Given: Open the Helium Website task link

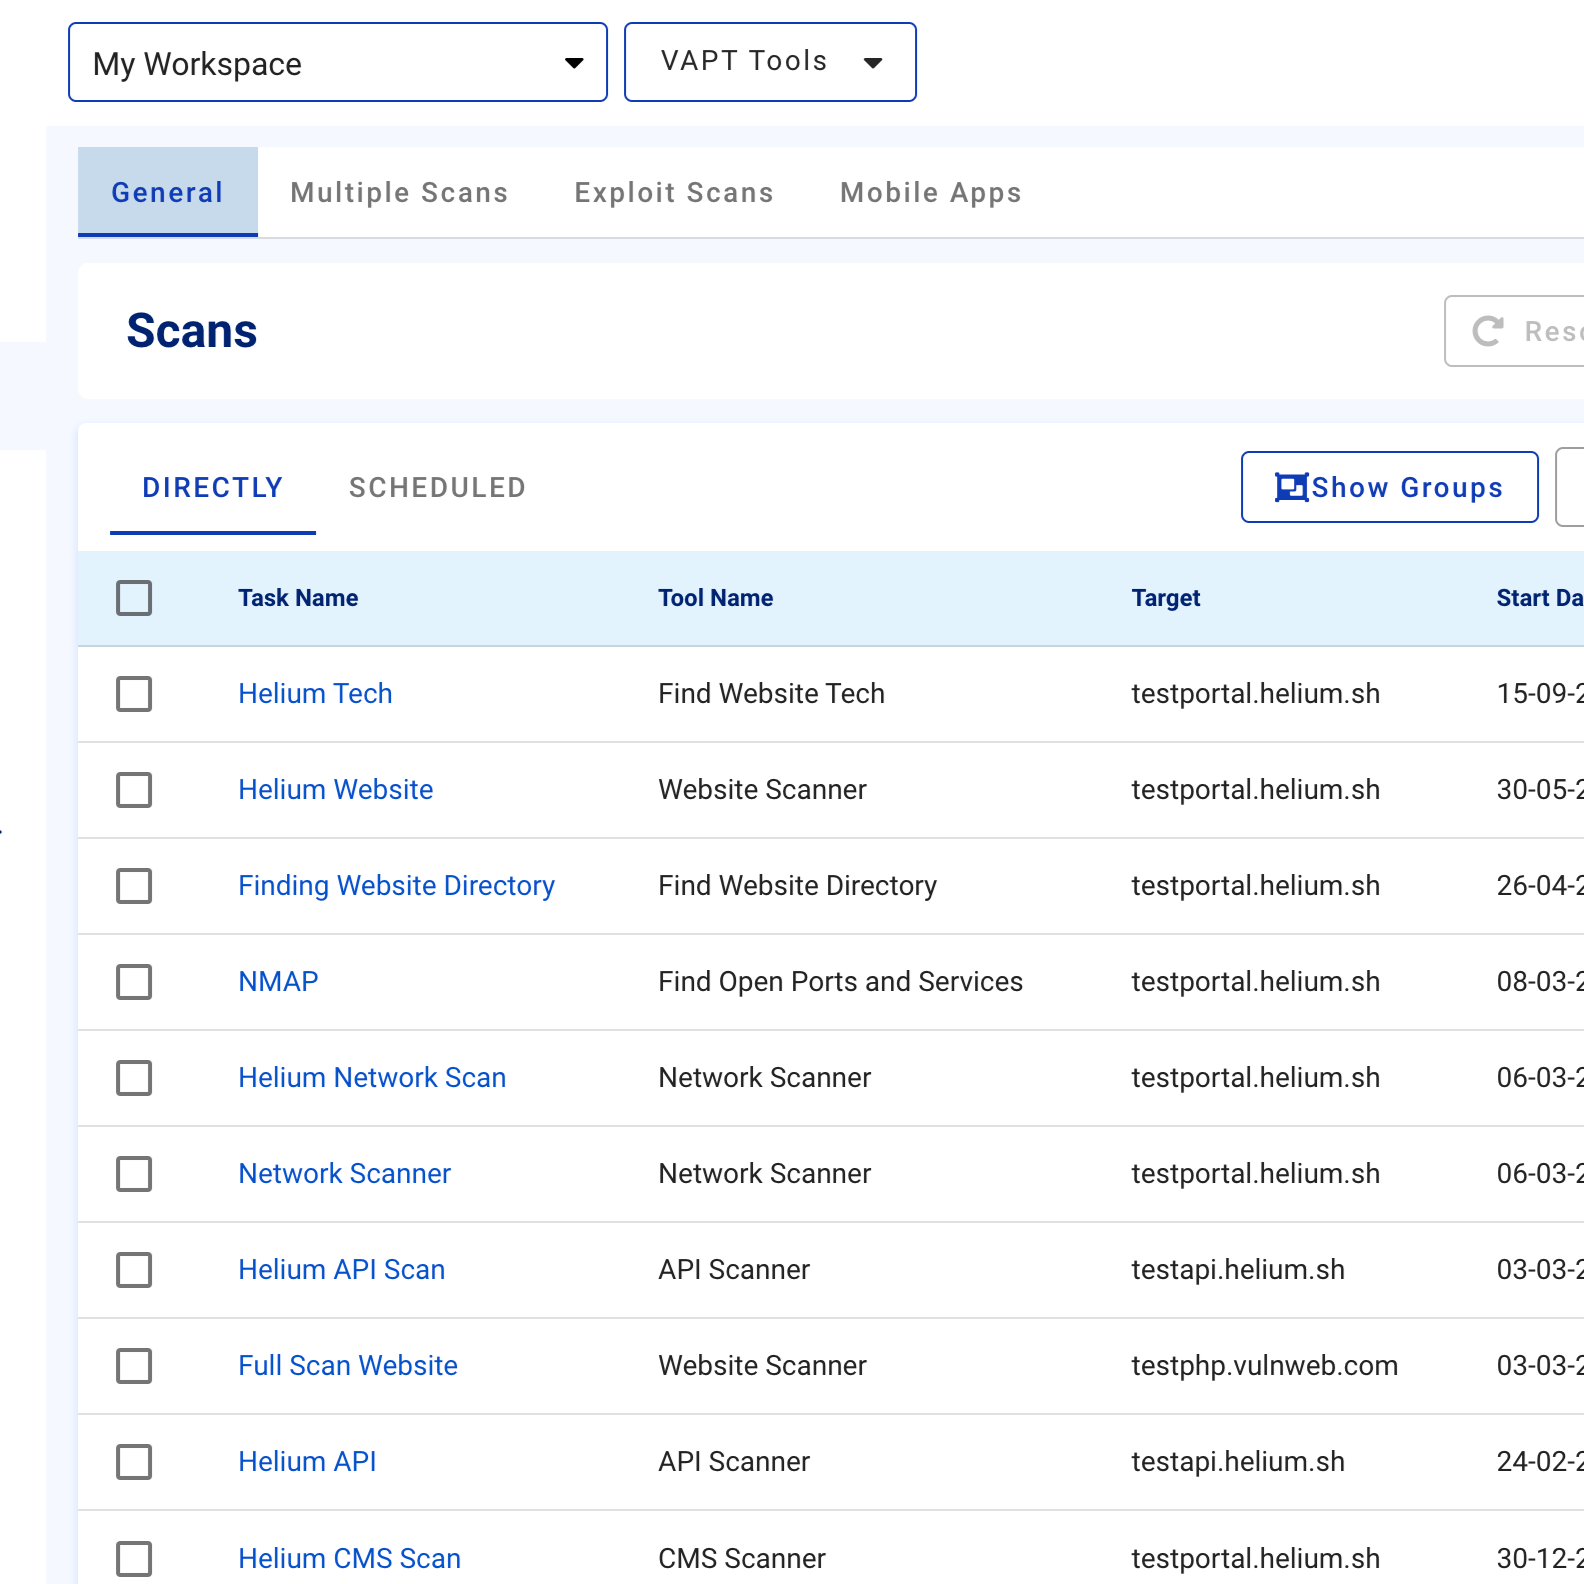Looking at the screenshot, I should [335, 790].
